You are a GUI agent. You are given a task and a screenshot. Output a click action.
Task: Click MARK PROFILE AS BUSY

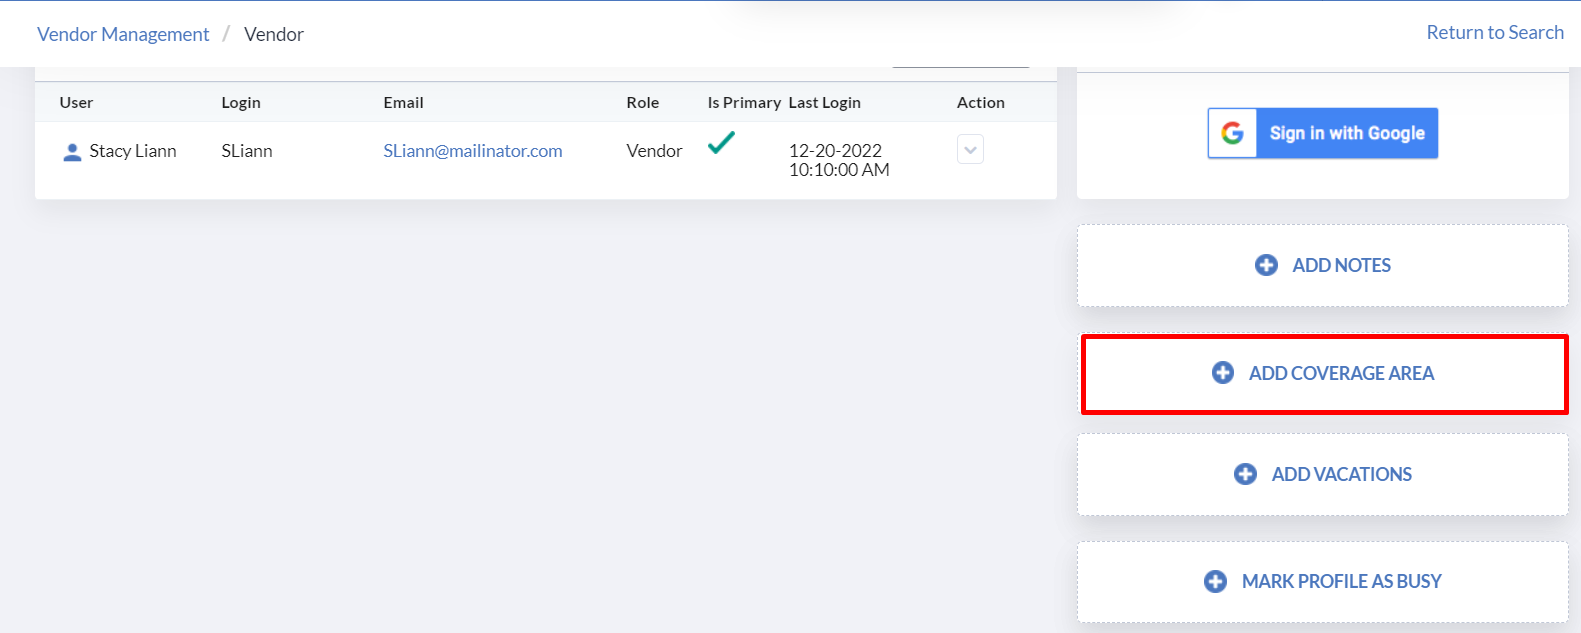tap(1322, 582)
